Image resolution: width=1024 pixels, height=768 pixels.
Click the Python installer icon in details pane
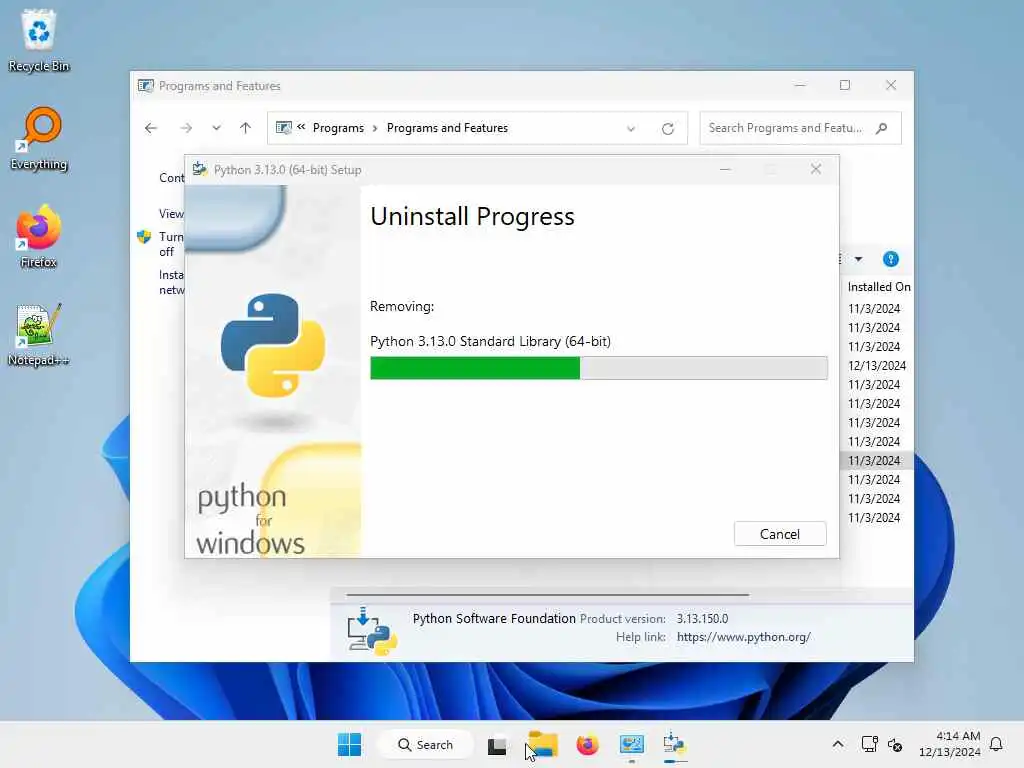(x=372, y=631)
